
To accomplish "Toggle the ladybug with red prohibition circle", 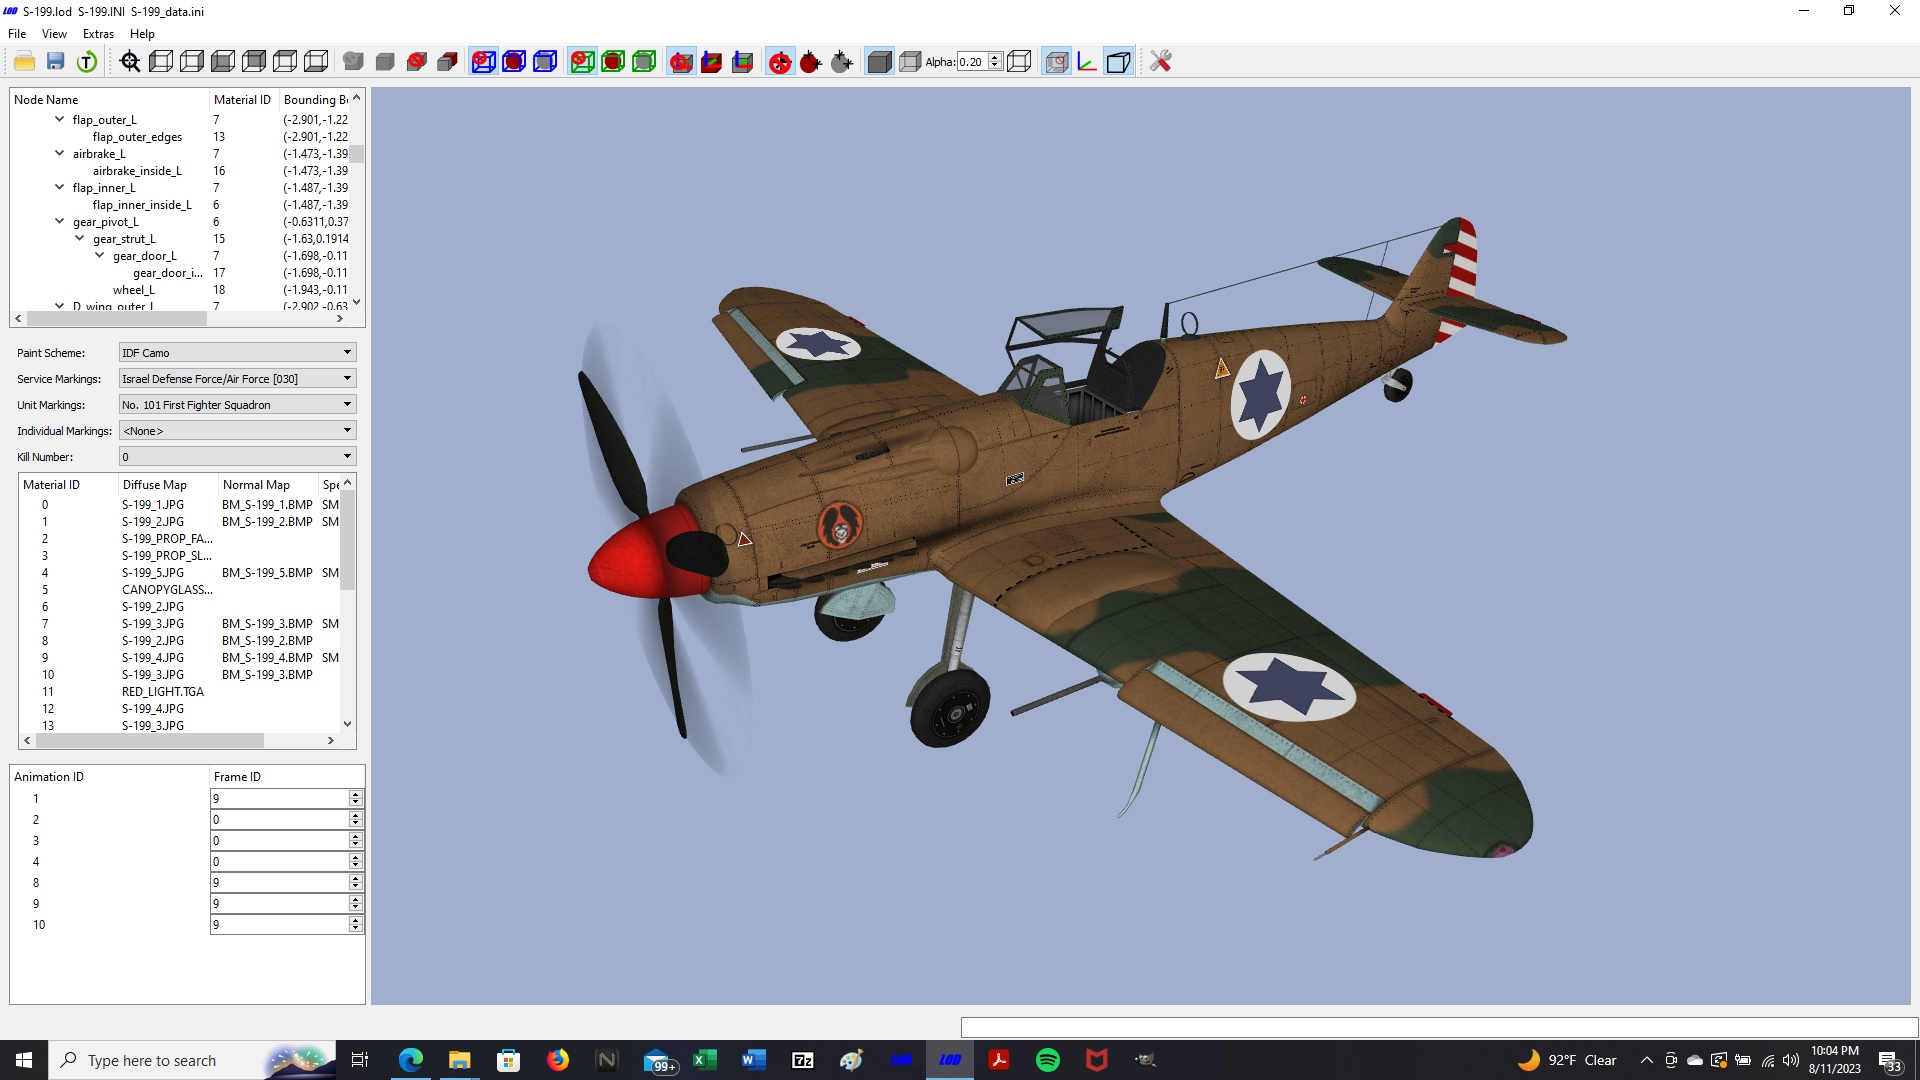I will point(780,62).
